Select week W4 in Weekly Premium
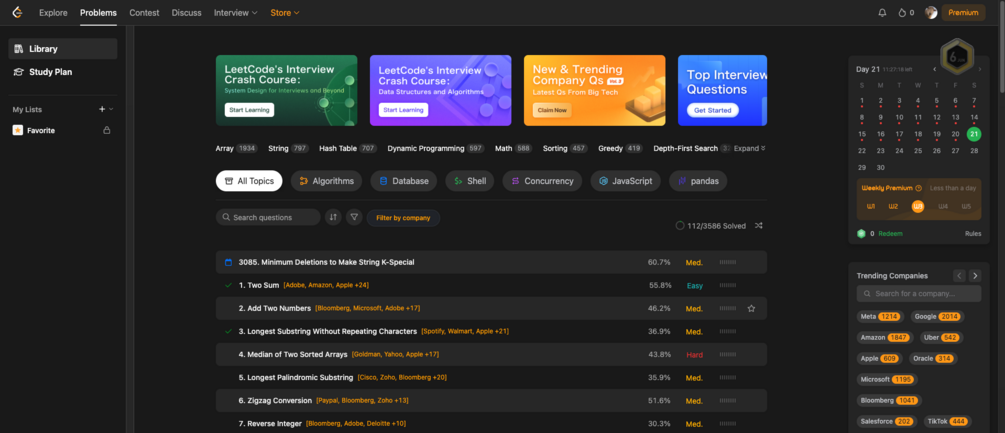The image size is (1005, 433). pyautogui.click(x=943, y=206)
